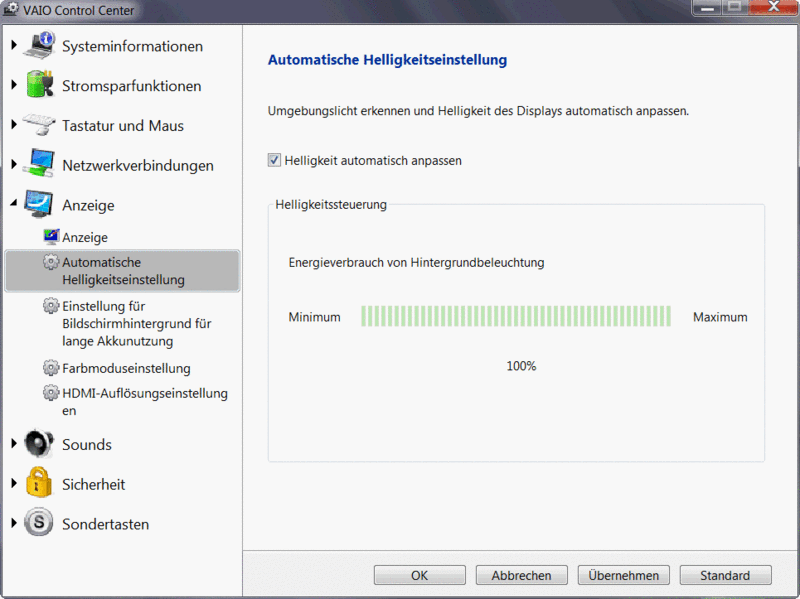Image resolution: width=800 pixels, height=599 pixels.
Task: Click the Sicherheit padlock icon
Action: [39, 482]
